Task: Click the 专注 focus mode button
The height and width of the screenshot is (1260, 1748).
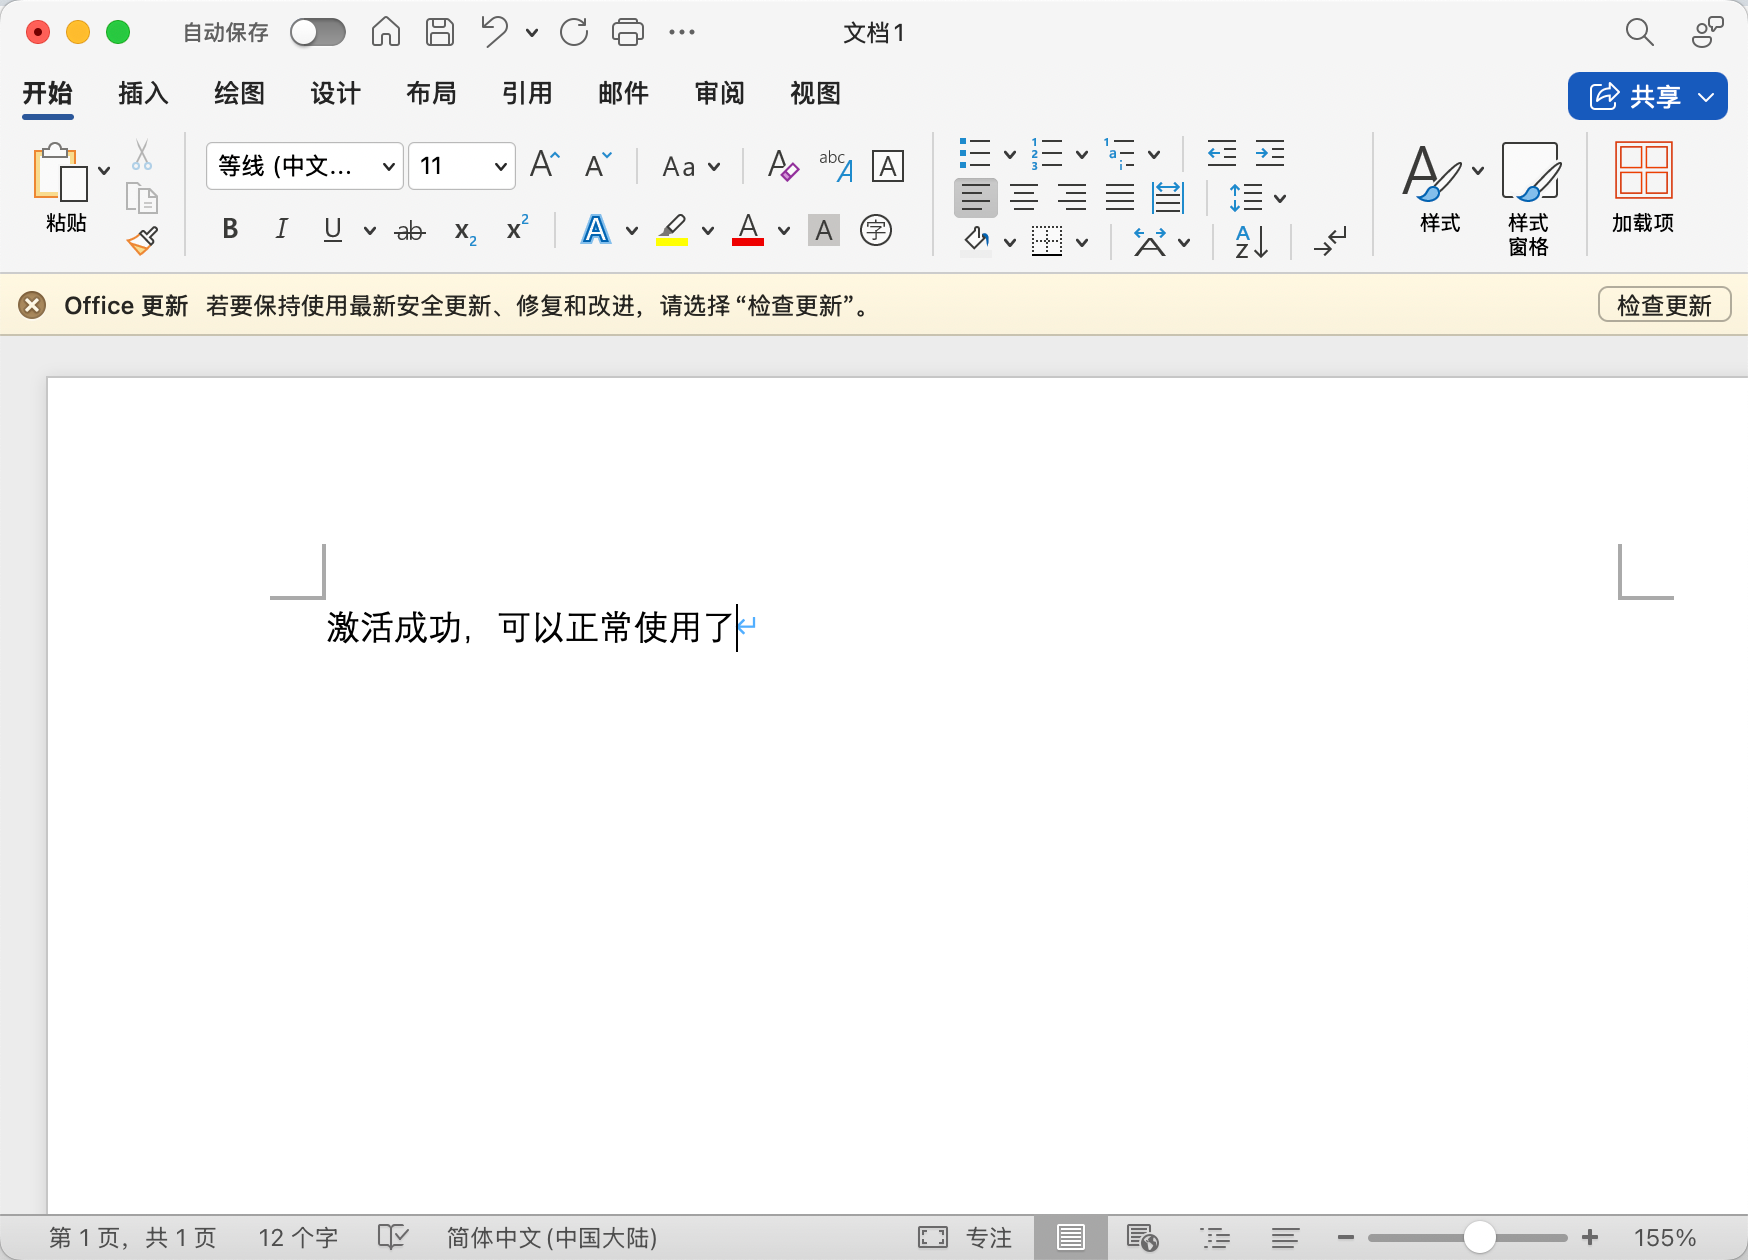Action: [x=965, y=1238]
